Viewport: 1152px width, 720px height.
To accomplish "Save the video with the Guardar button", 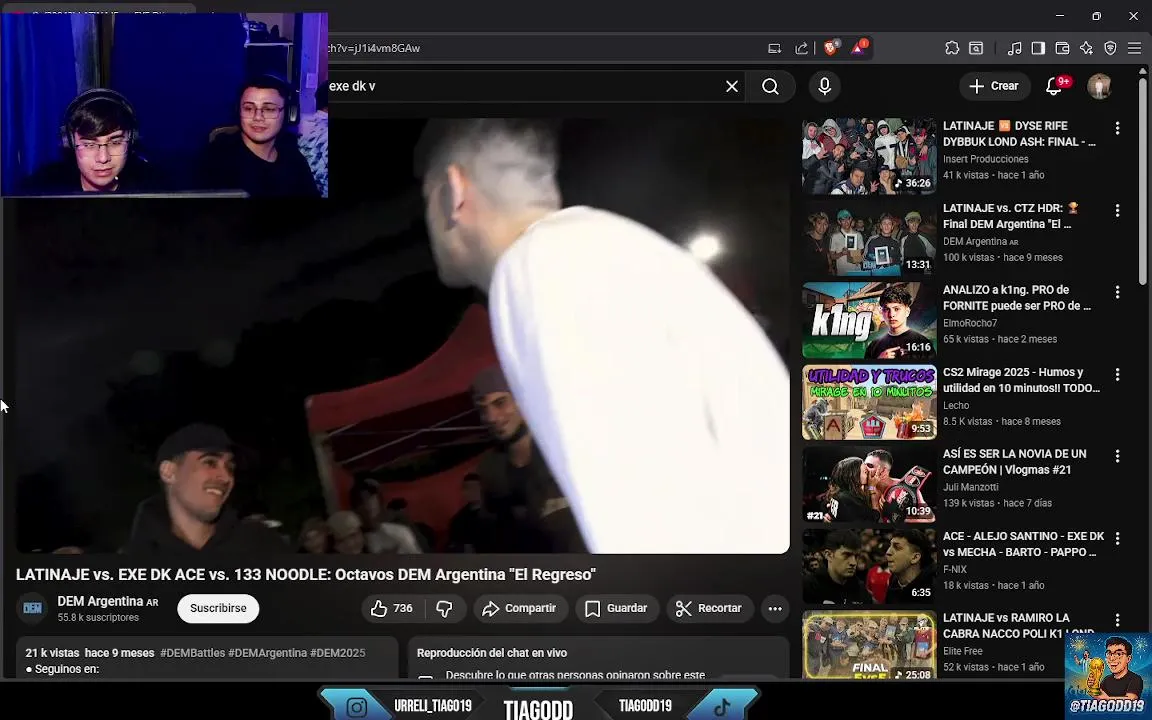I will click(x=616, y=608).
